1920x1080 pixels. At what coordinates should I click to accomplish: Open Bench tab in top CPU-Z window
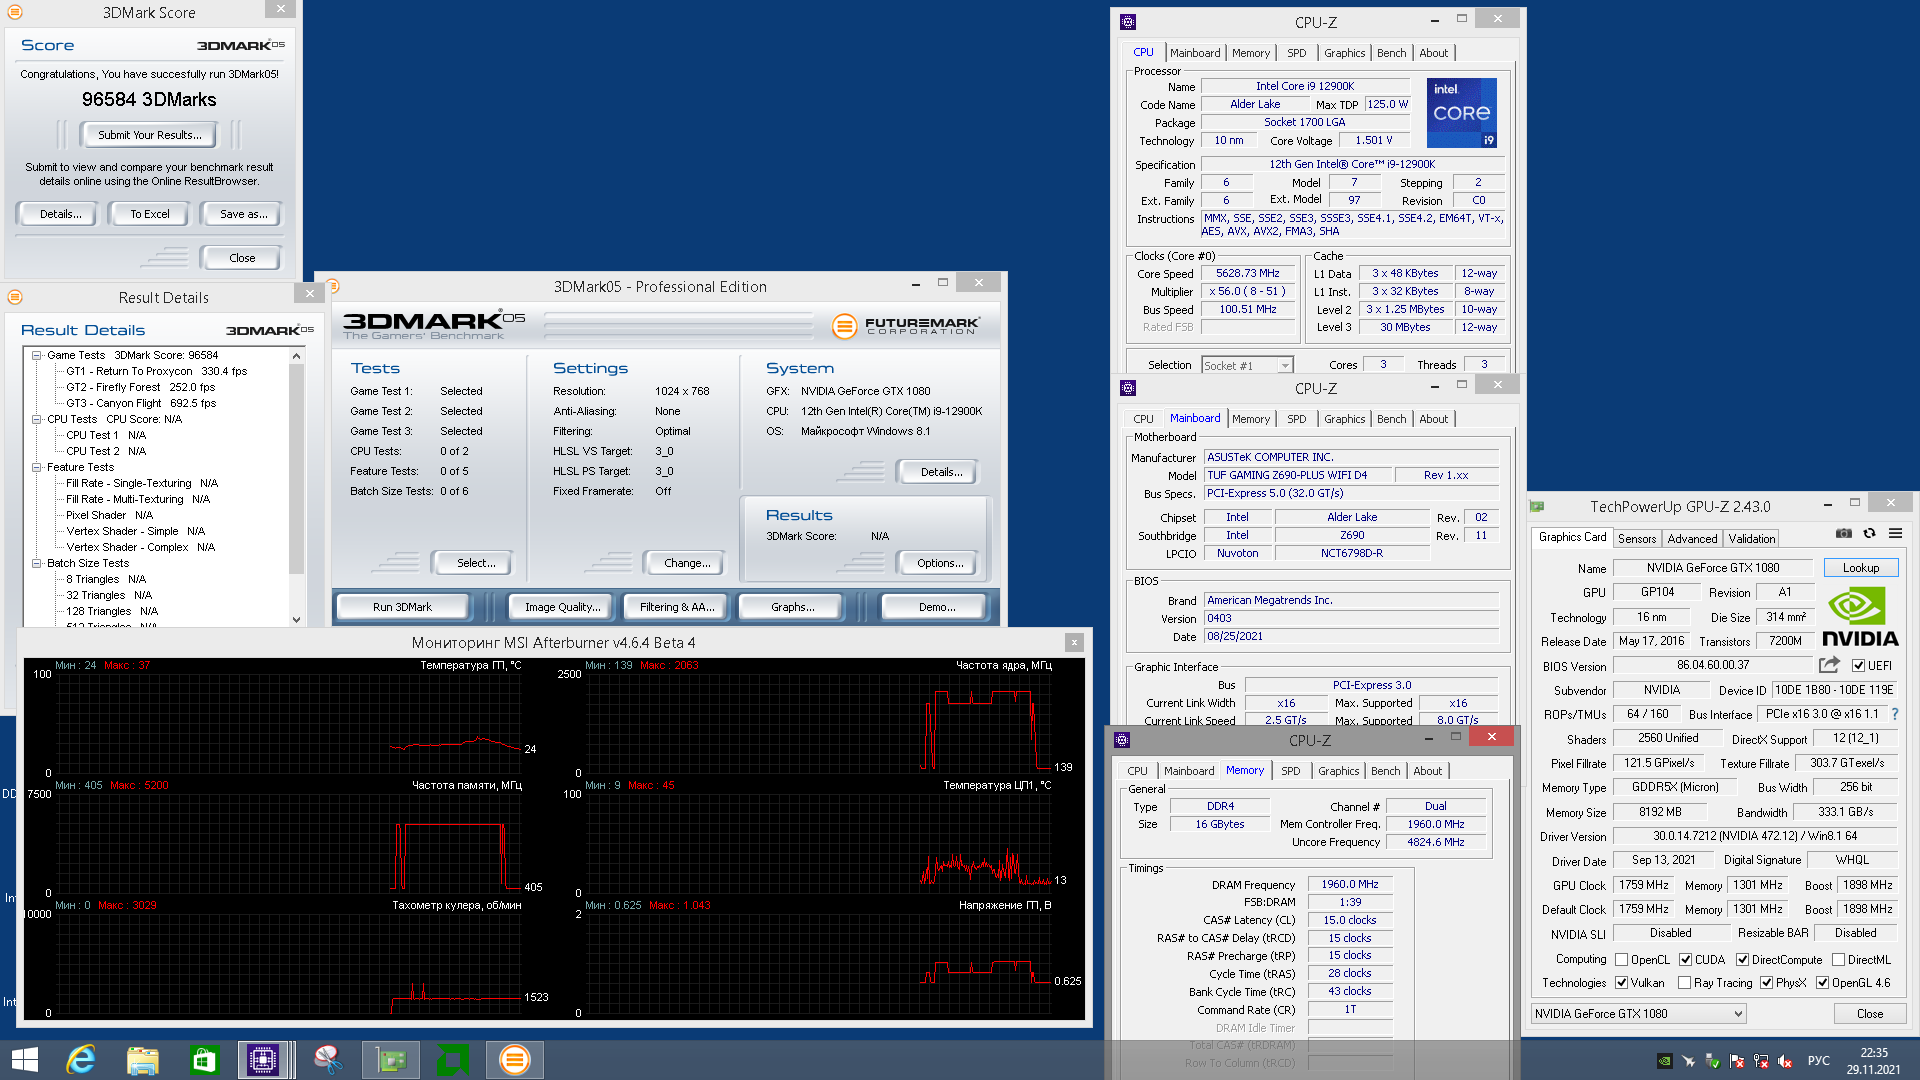coord(1391,53)
